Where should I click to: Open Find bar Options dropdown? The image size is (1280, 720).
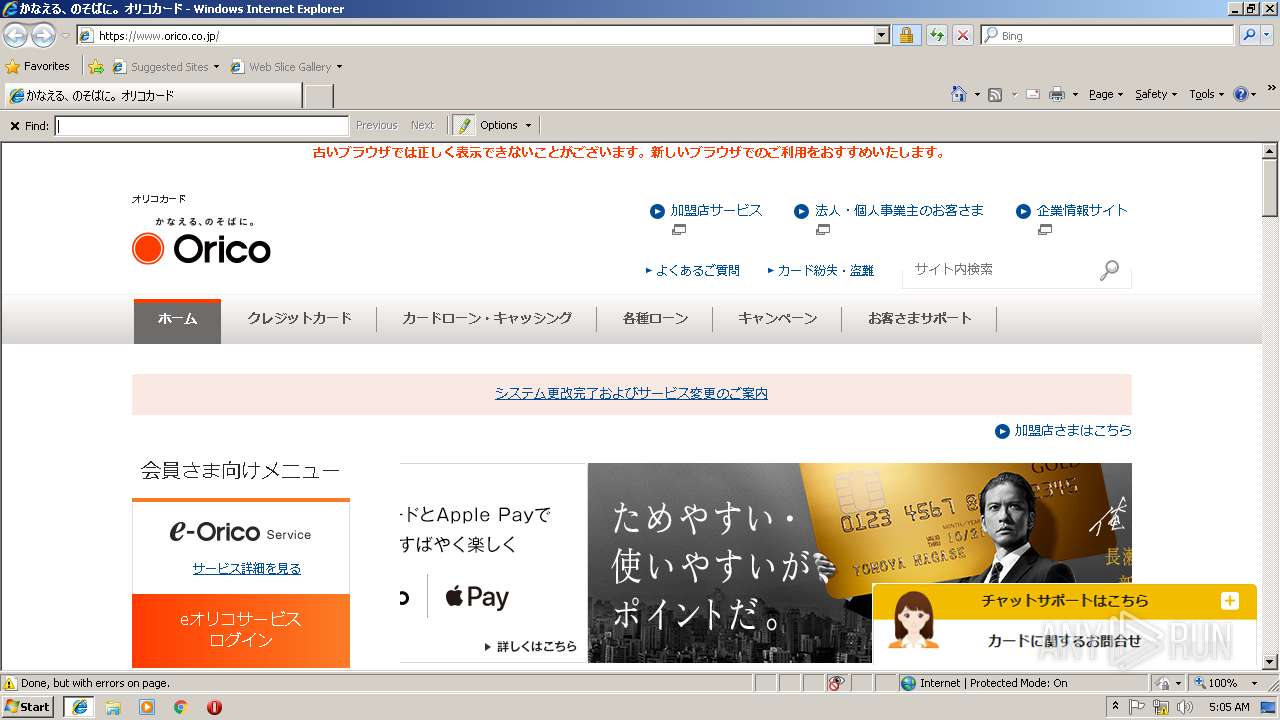(505, 125)
